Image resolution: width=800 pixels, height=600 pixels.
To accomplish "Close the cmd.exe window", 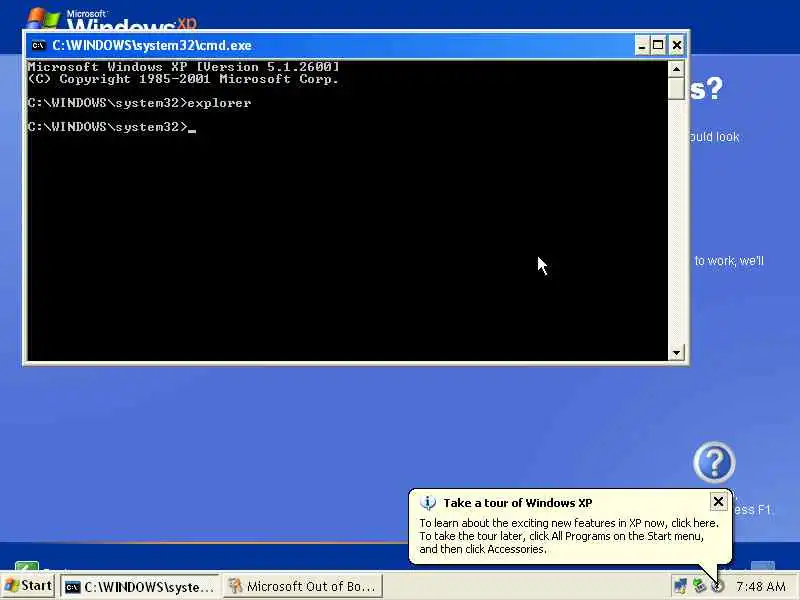I will tap(677, 46).
